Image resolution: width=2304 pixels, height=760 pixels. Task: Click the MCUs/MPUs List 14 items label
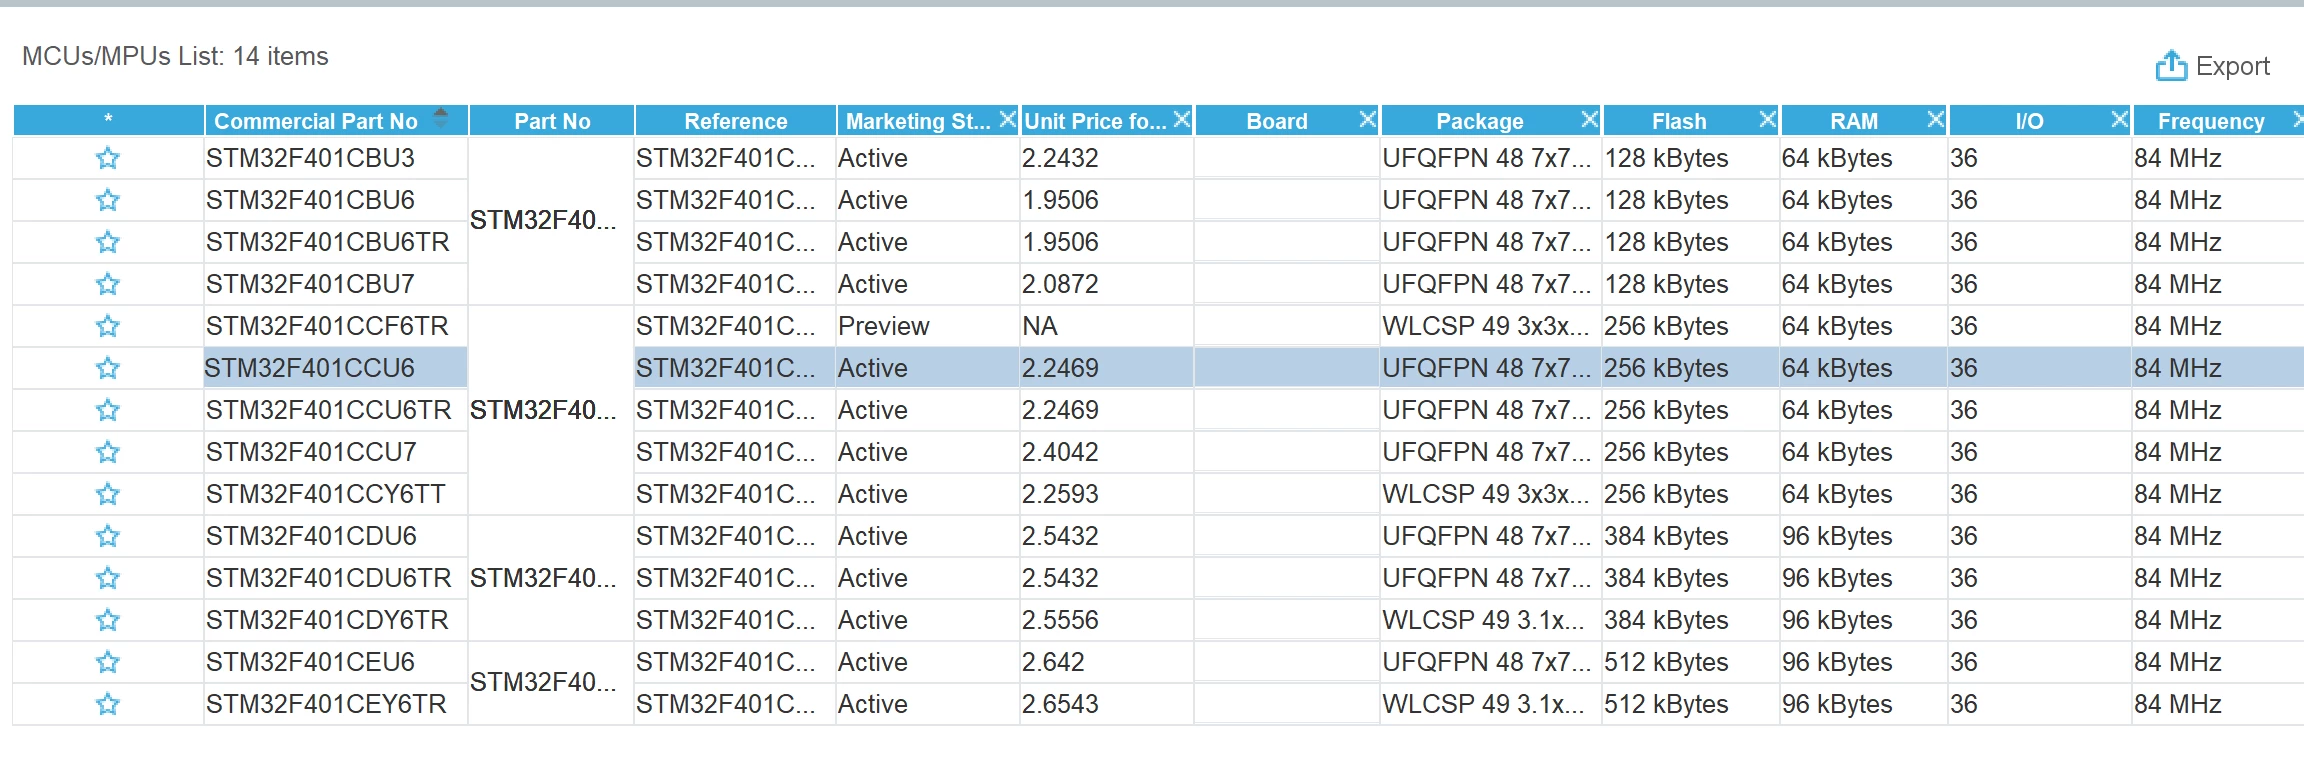point(175,56)
